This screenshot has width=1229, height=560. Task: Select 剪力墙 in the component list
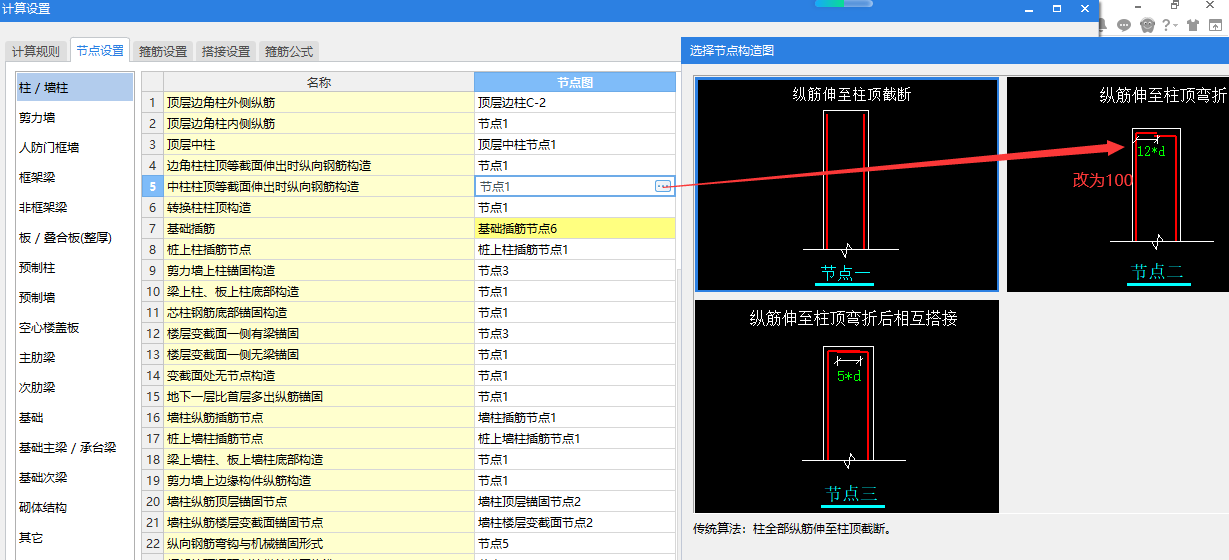click(x=75, y=117)
